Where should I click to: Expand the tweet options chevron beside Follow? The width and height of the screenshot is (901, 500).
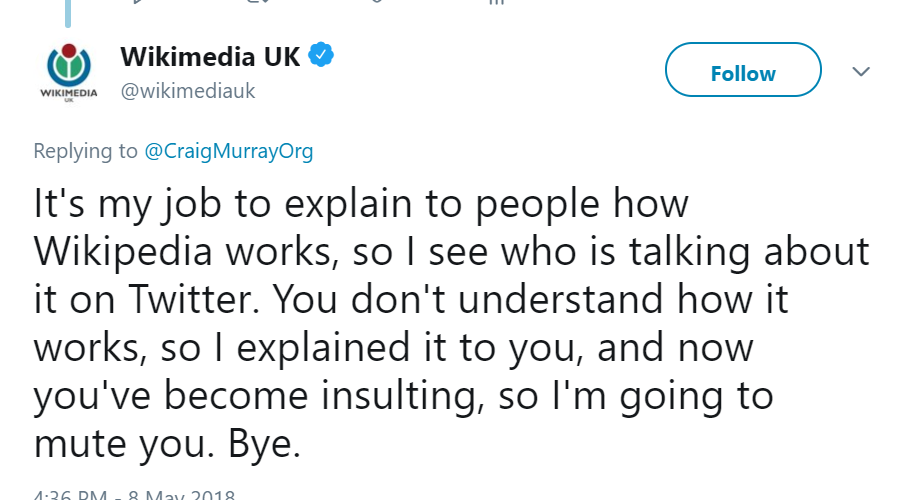click(860, 72)
